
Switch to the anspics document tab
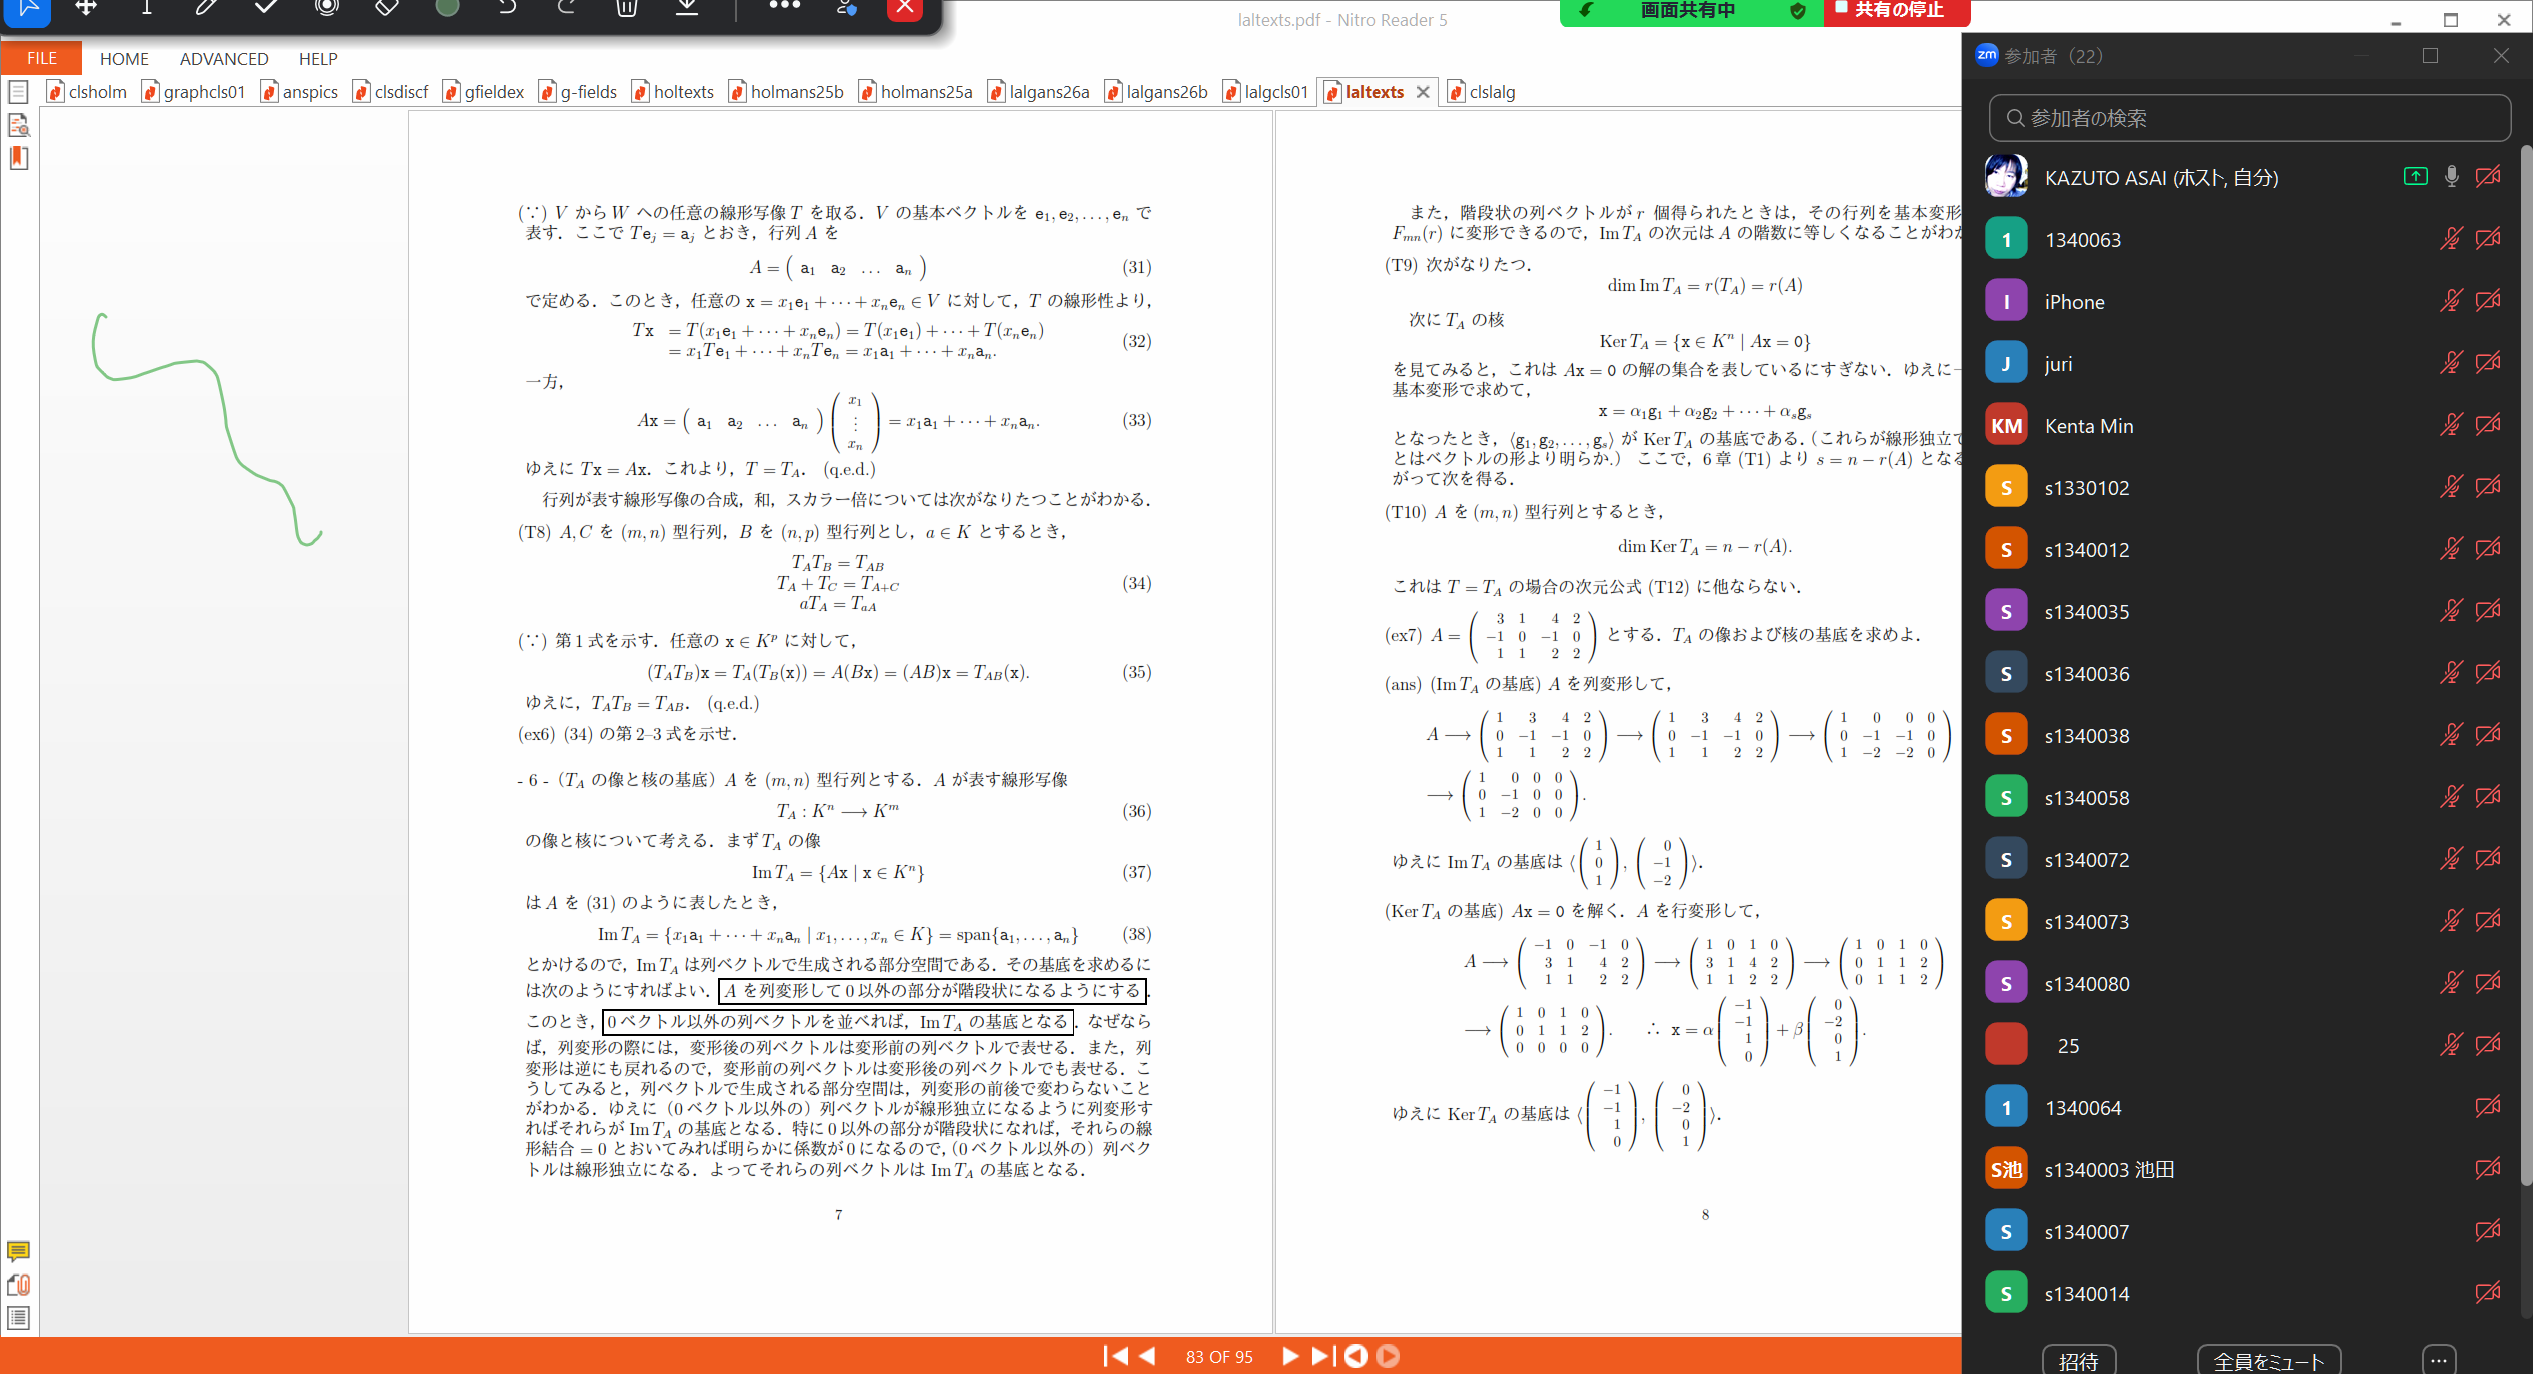click(300, 92)
